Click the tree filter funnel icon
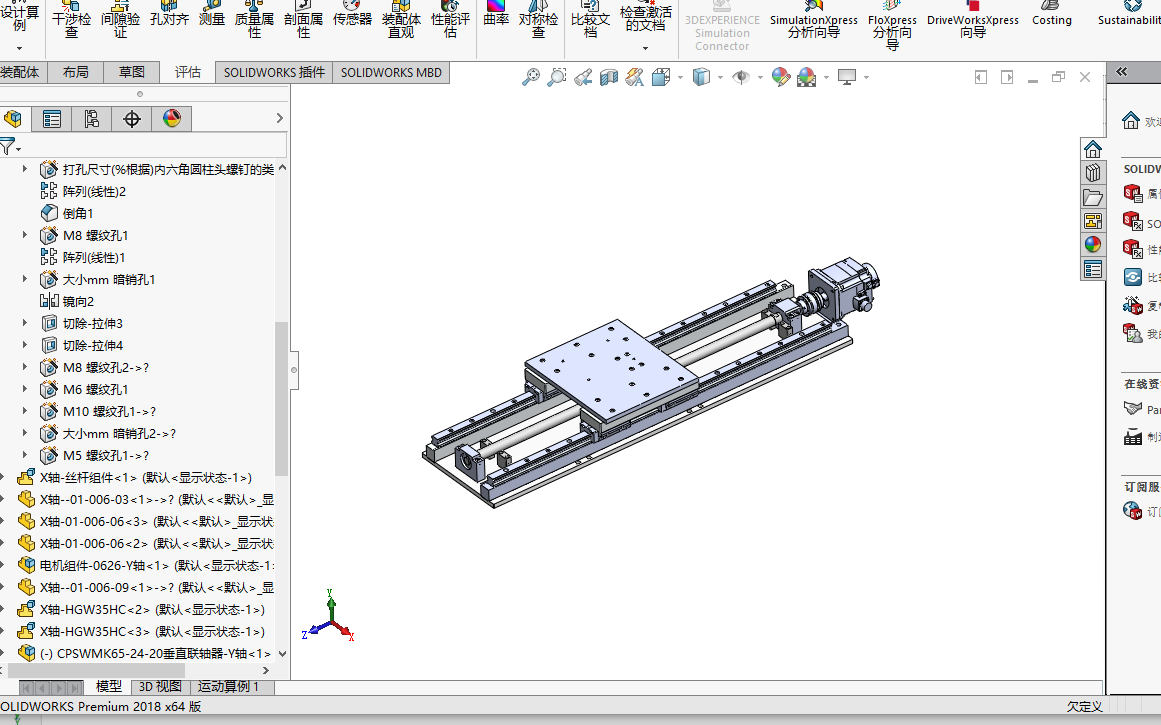This screenshot has width=1161, height=725. coord(8,147)
